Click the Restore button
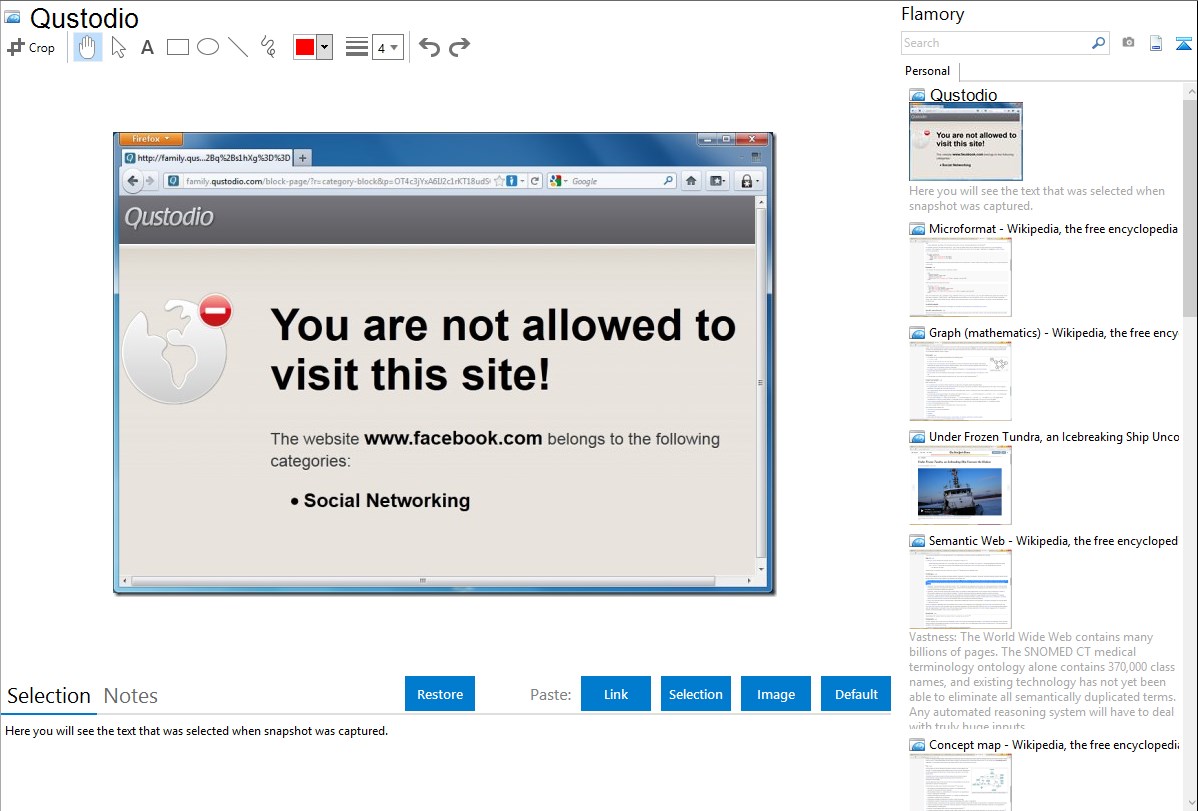This screenshot has height=811, width=1198. click(x=440, y=694)
